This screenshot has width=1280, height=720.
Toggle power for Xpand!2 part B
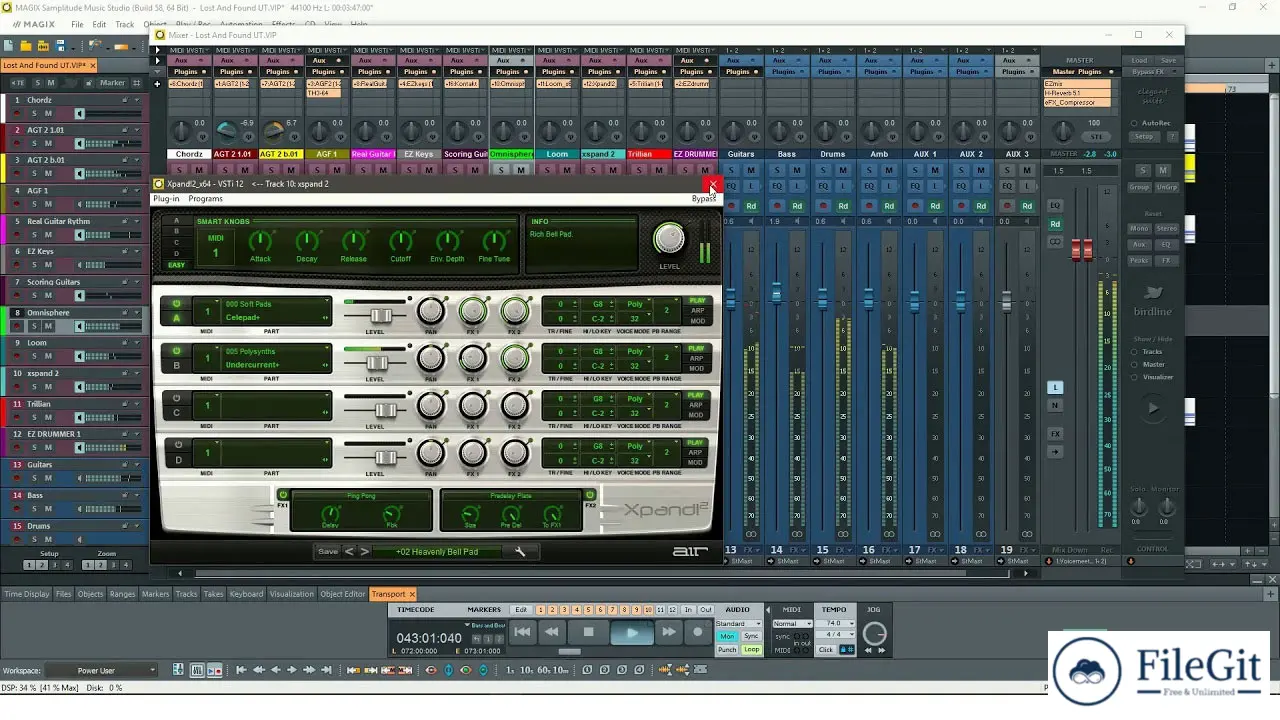click(x=177, y=351)
